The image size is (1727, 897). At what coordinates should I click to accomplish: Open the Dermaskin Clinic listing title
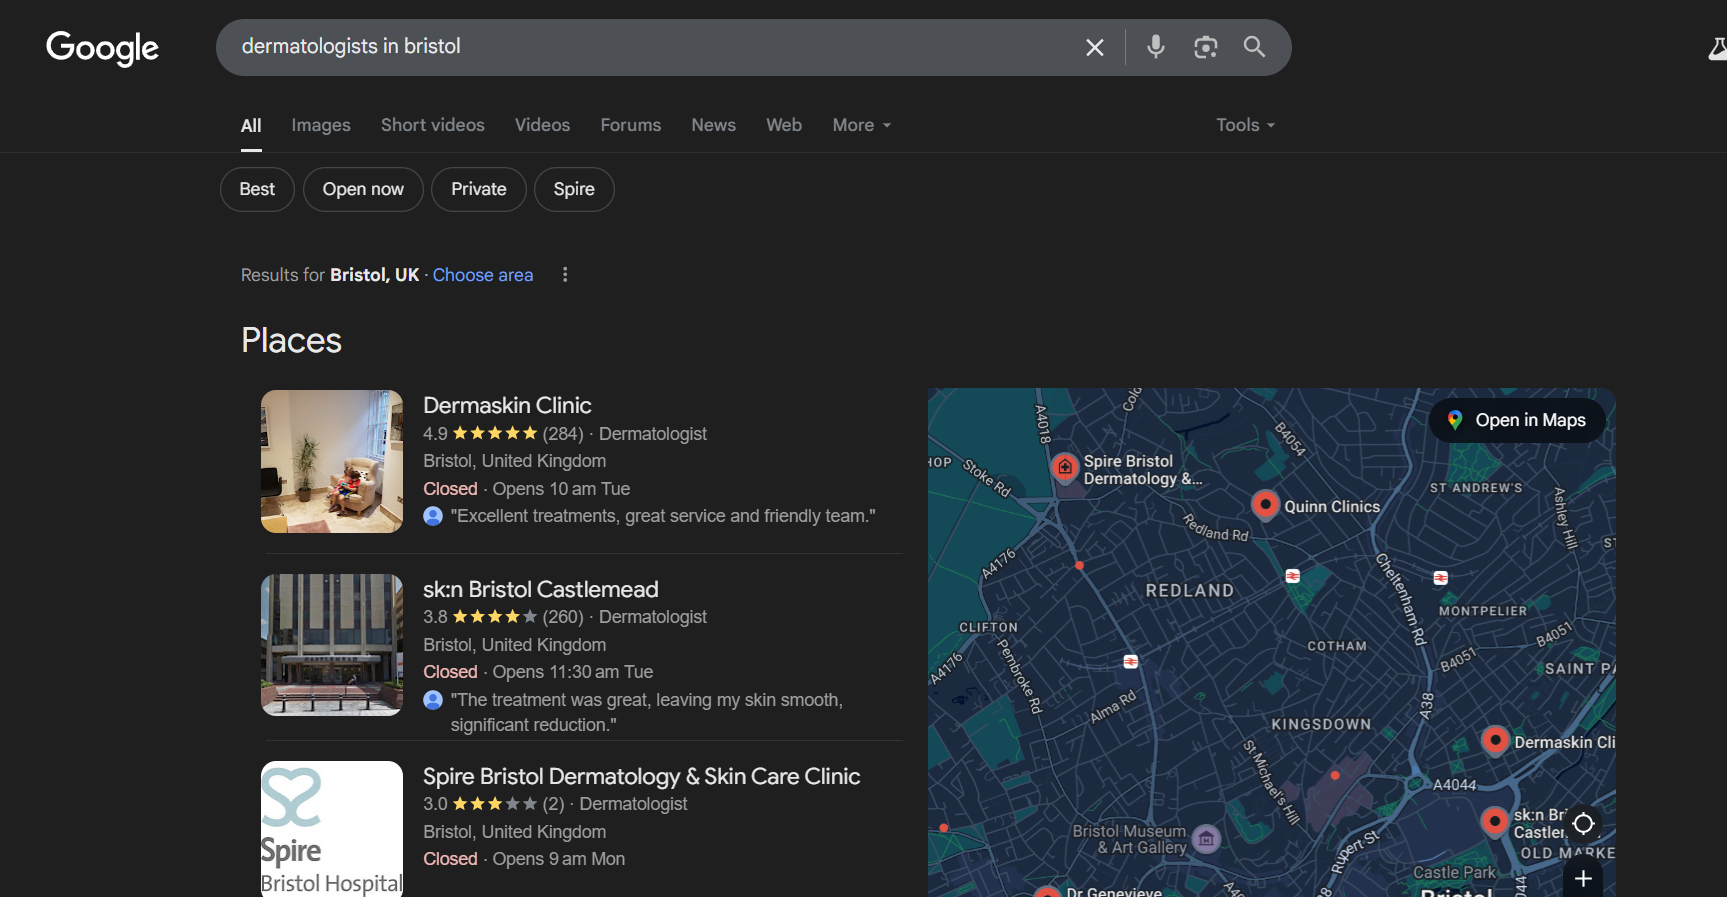[507, 405]
